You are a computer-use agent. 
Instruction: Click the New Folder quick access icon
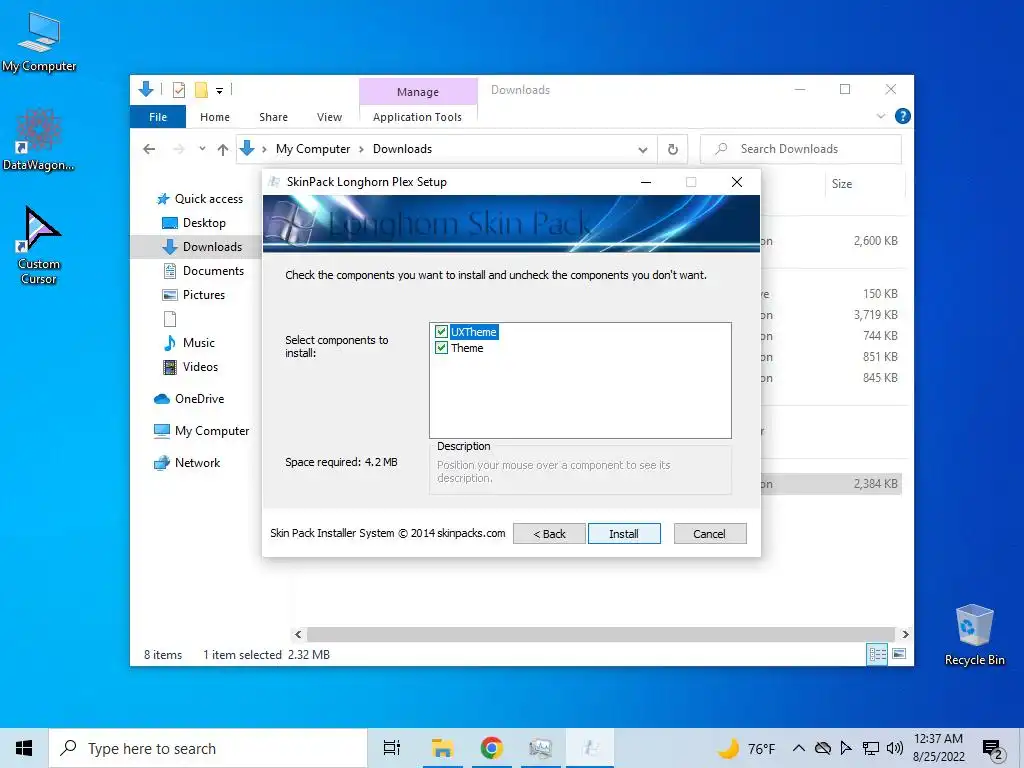pyautogui.click(x=201, y=90)
